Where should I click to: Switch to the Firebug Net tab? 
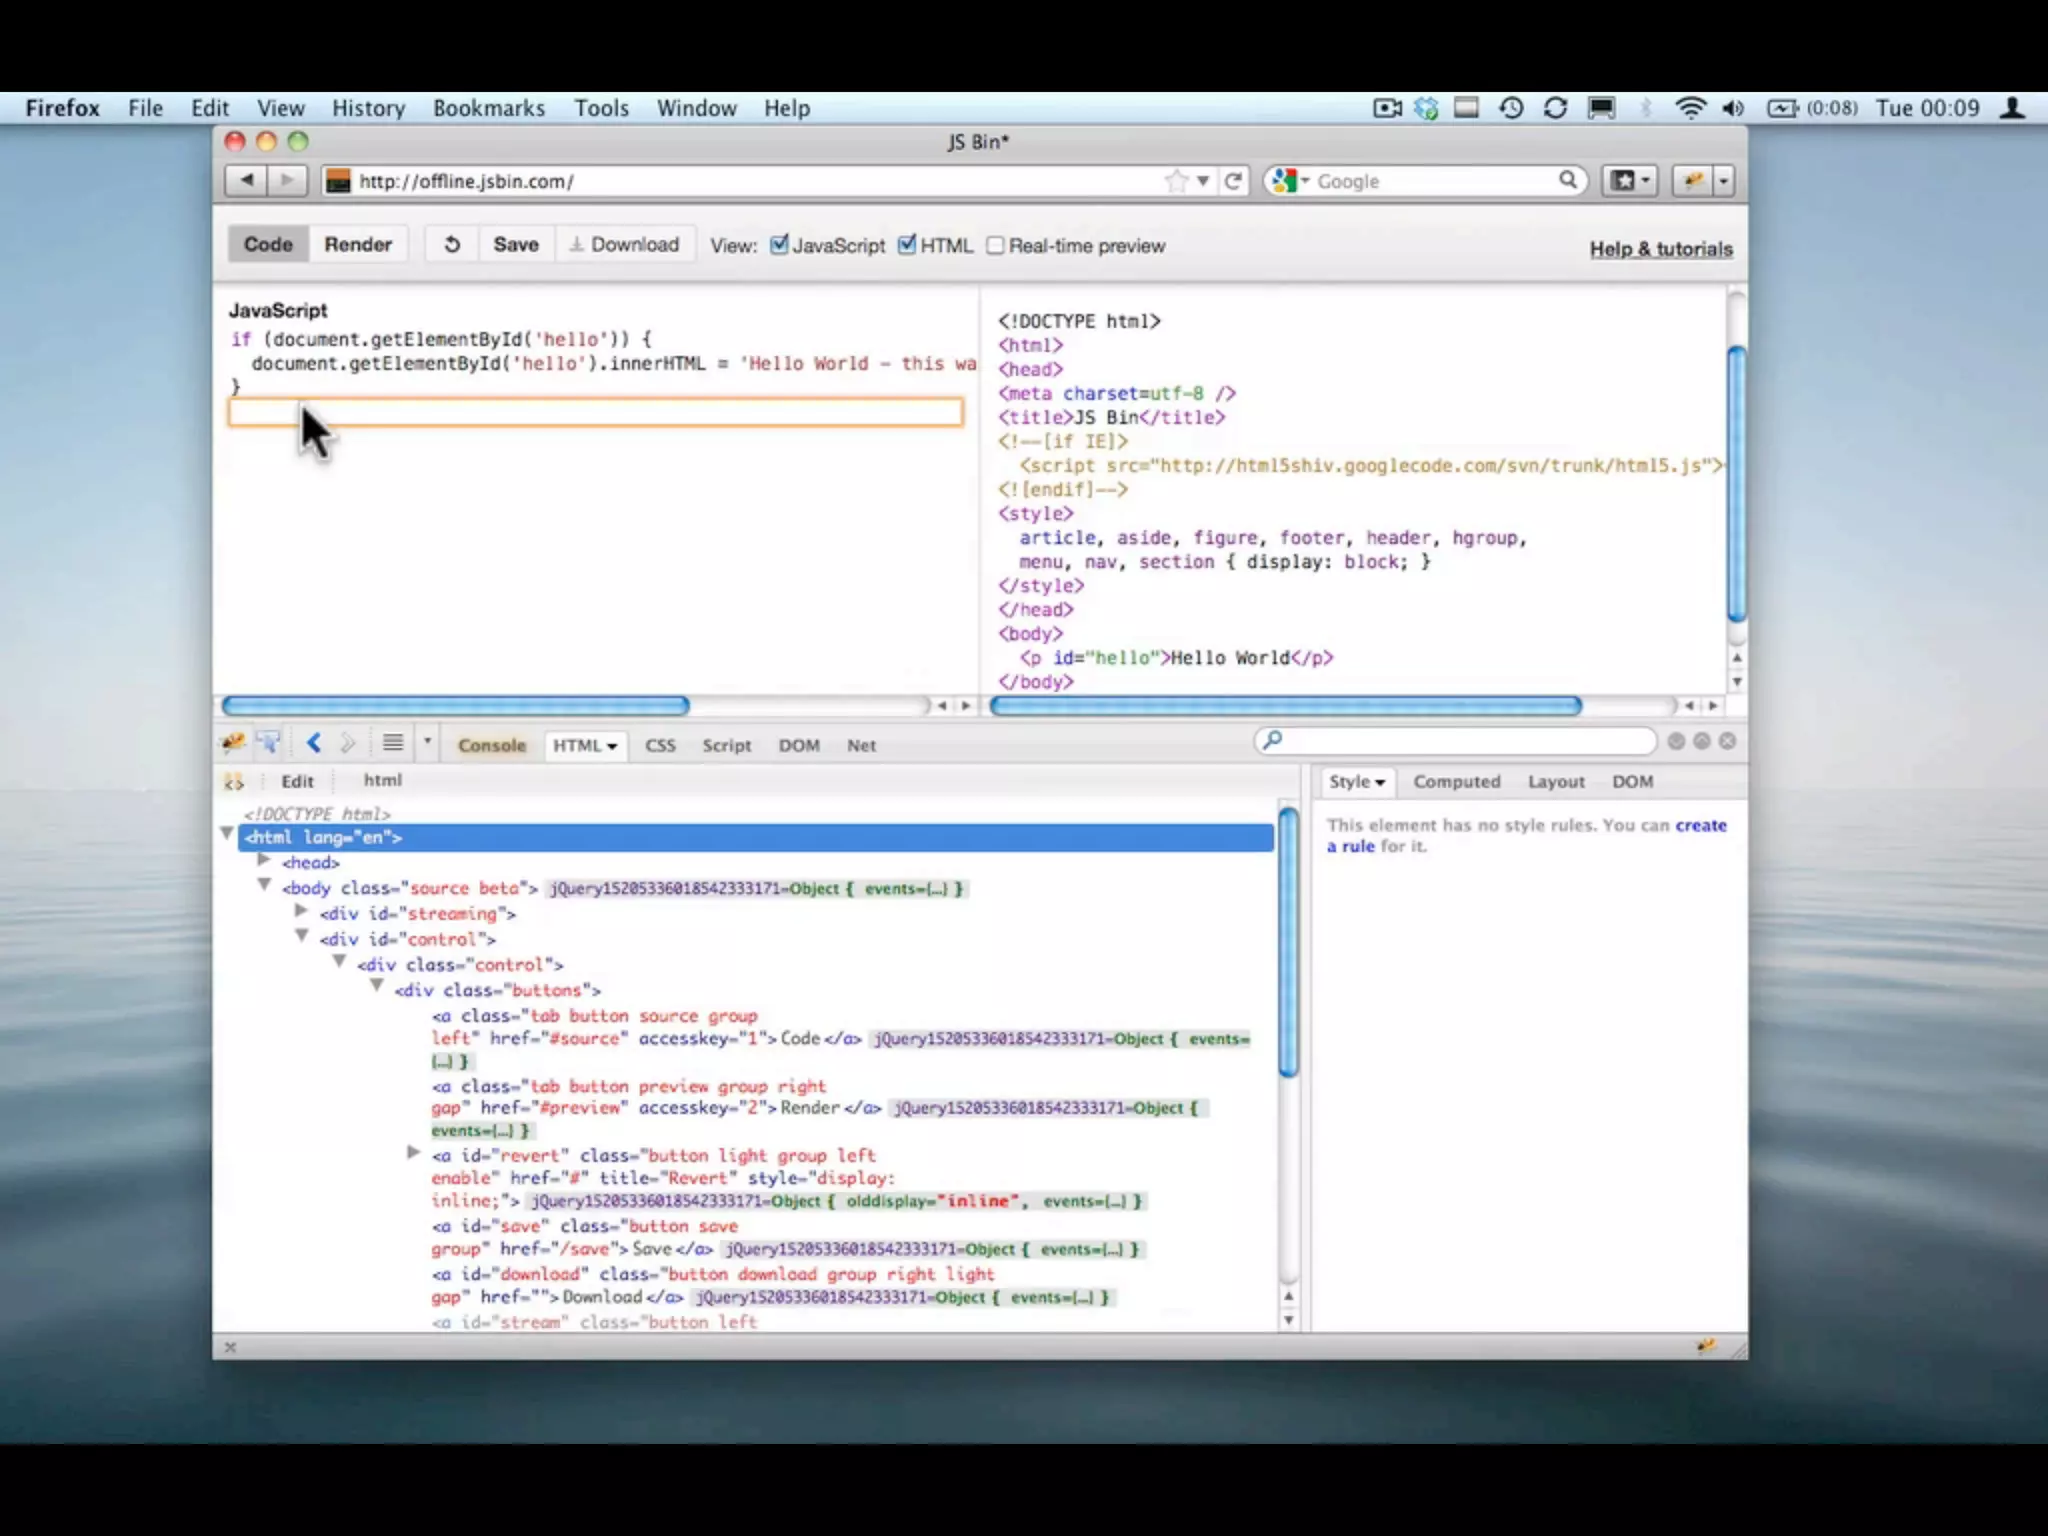coord(861,746)
